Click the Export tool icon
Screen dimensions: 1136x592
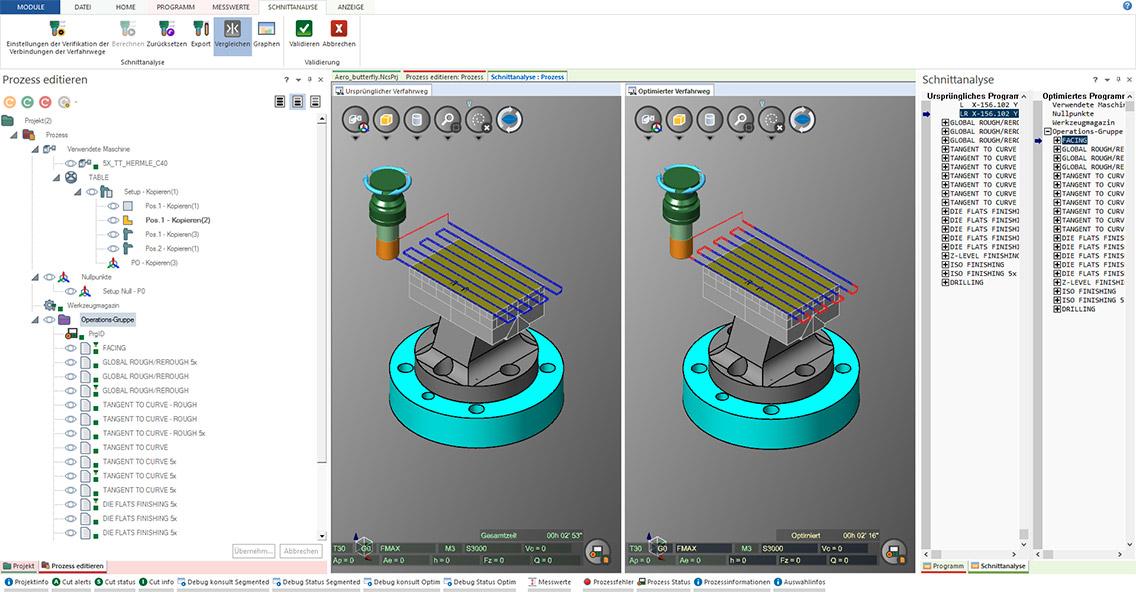tap(201, 30)
